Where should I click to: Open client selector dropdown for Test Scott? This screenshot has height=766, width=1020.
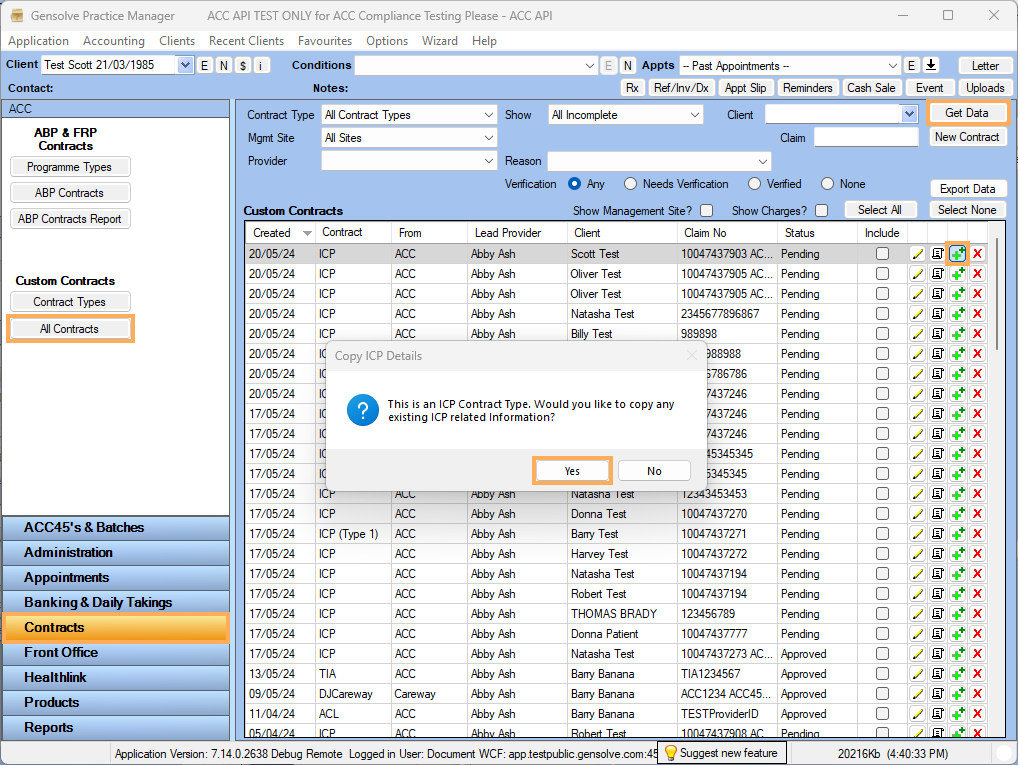tap(185, 65)
